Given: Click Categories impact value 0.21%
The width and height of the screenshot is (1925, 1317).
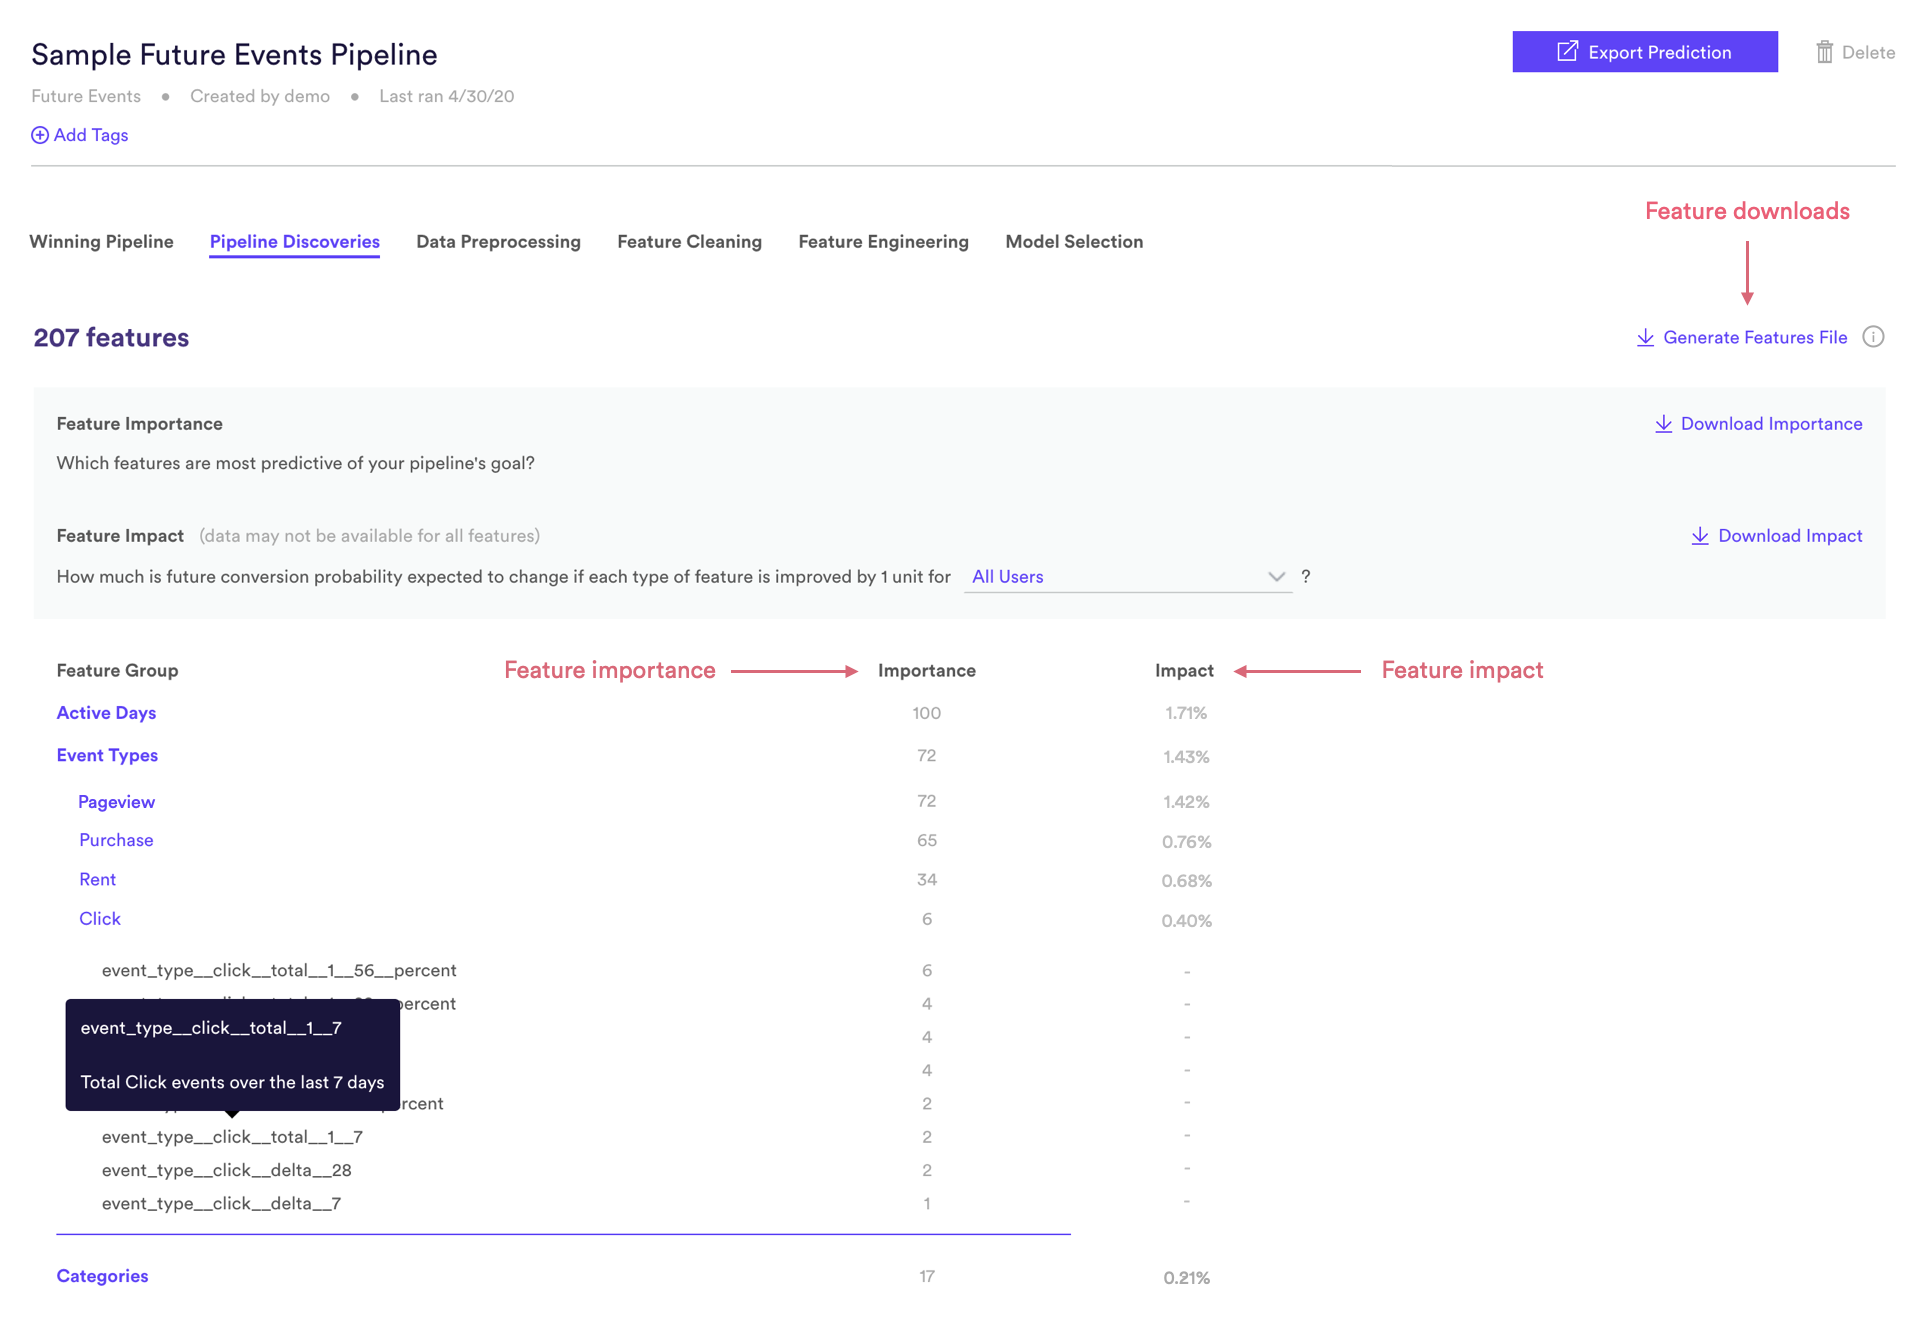Looking at the screenshot, I should tap(1186, 1278).
